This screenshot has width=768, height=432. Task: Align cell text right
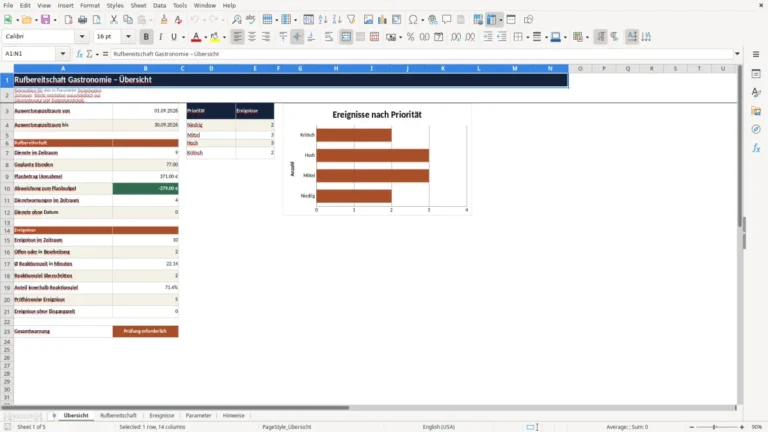(266, 37)
